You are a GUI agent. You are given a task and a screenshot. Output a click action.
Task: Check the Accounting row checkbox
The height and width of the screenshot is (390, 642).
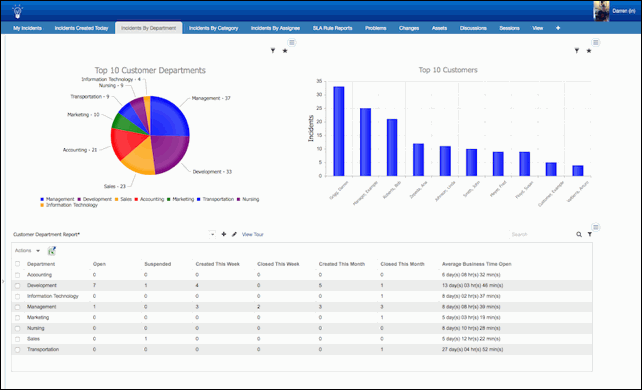pyautogui.click(x=18, y=275)
